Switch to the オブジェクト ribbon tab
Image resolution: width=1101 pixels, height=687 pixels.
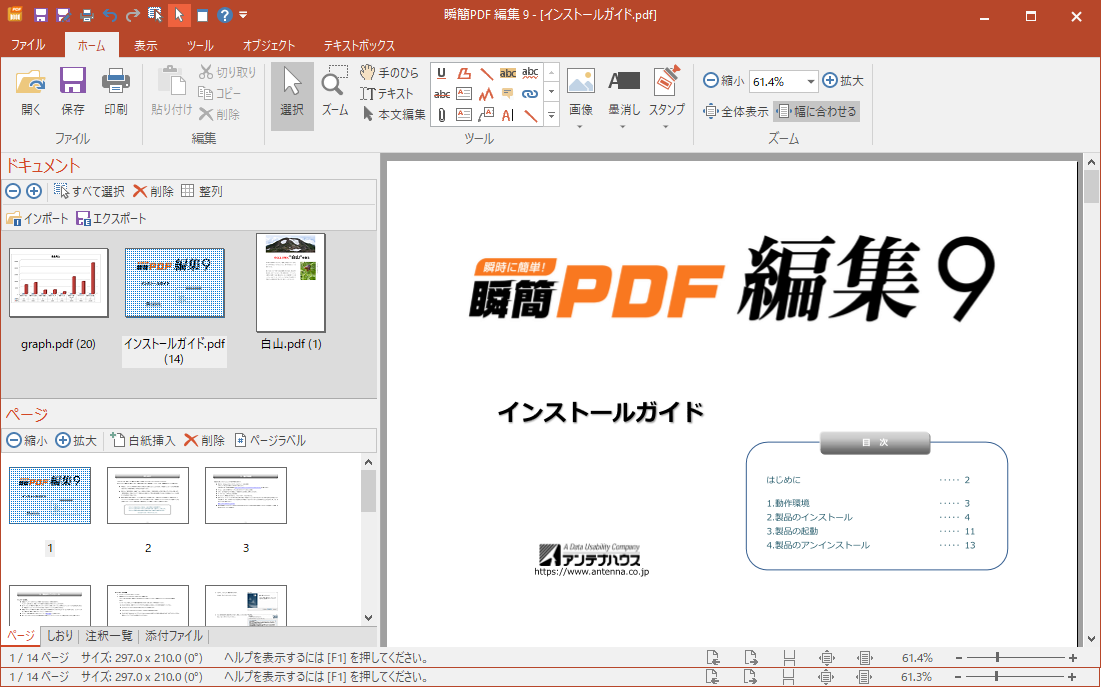click(269, 45)
